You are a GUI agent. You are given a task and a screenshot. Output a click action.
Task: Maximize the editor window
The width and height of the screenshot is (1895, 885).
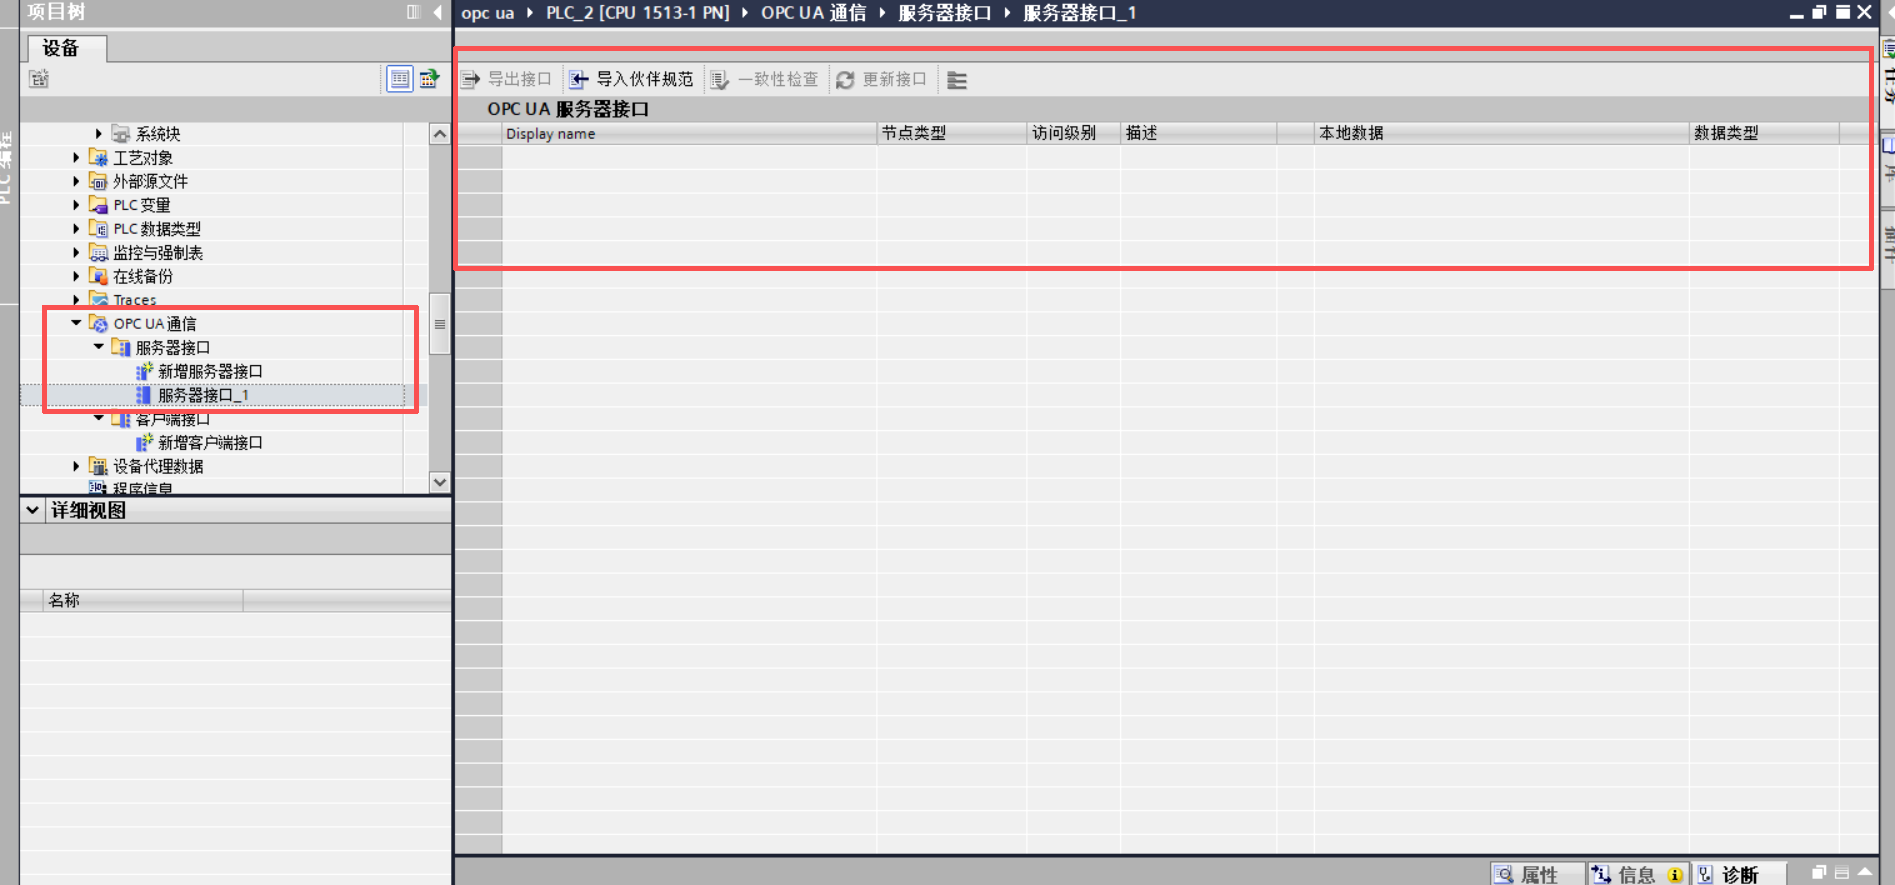(1842, 12)
